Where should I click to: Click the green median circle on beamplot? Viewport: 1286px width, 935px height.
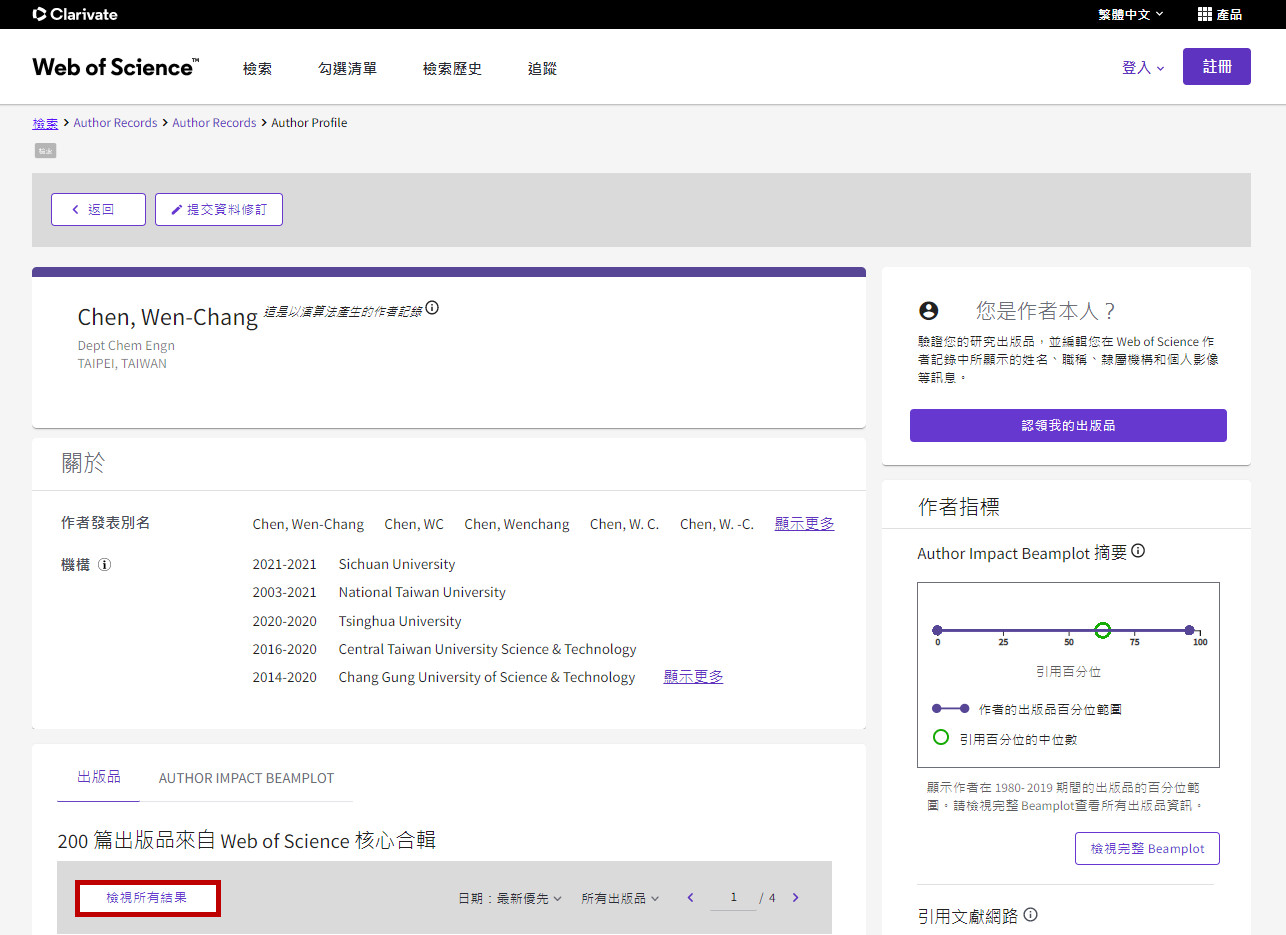[x=1102, y=630]
